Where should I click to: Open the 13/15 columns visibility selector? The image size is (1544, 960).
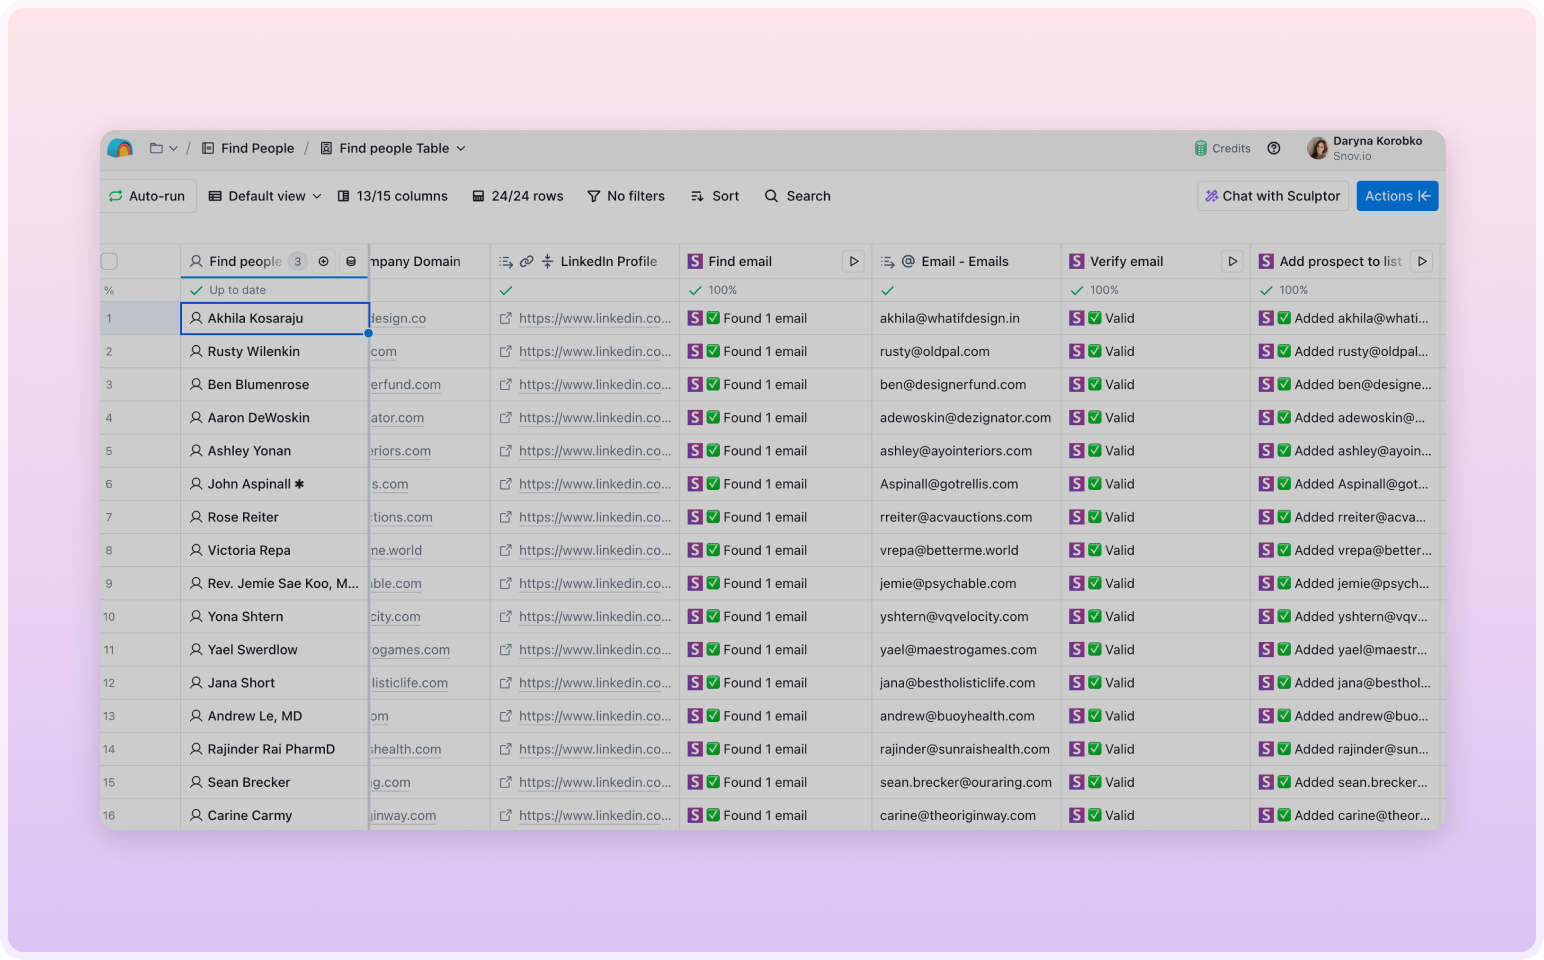click(393, 196)
